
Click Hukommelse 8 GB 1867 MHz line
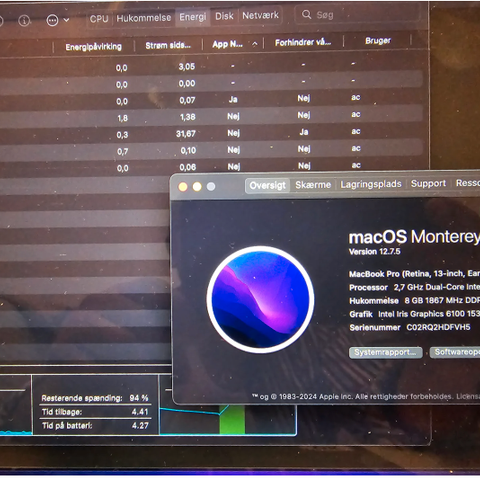click(x=414, y=301)
